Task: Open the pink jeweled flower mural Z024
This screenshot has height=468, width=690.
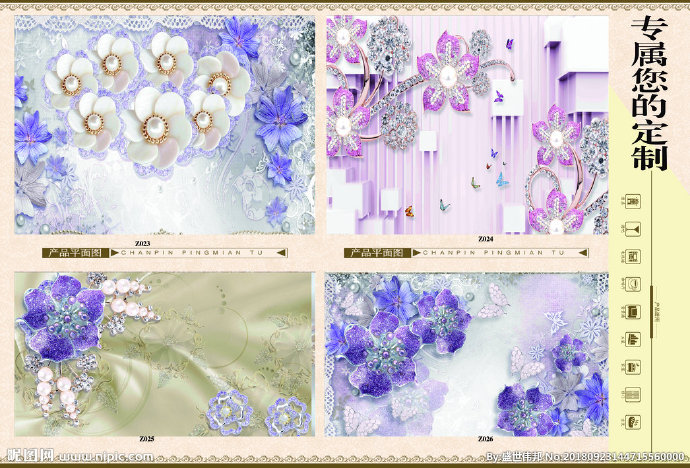Action: 467,125
